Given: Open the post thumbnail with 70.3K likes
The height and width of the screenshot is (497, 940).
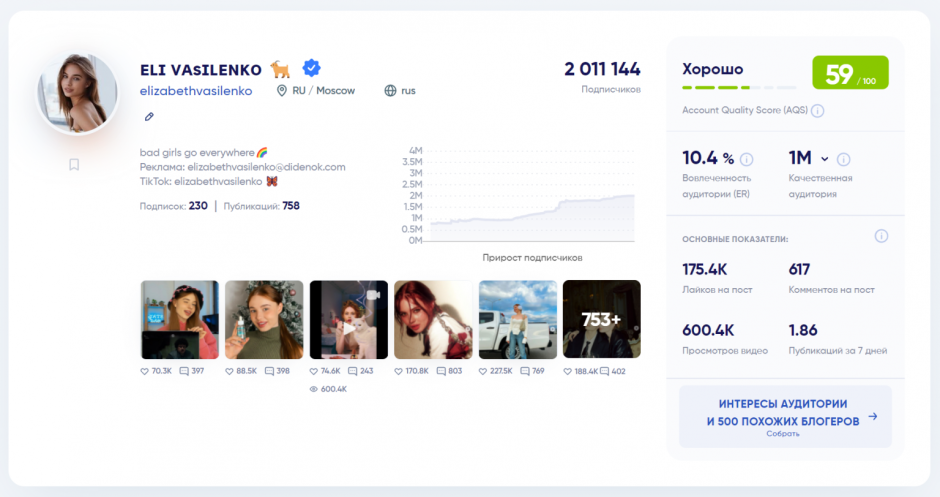Looking at the screenshot, I should 180,320.
